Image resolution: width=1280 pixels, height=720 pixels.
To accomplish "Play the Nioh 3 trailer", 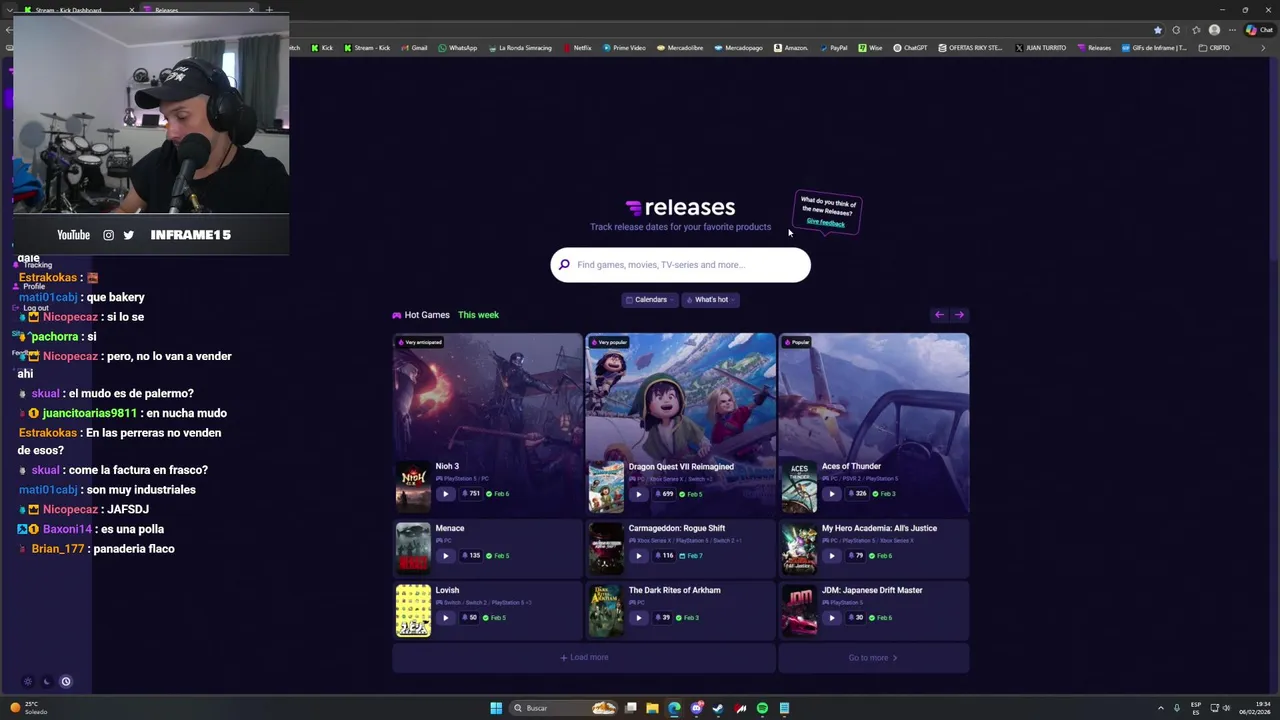I will (445, 494).
